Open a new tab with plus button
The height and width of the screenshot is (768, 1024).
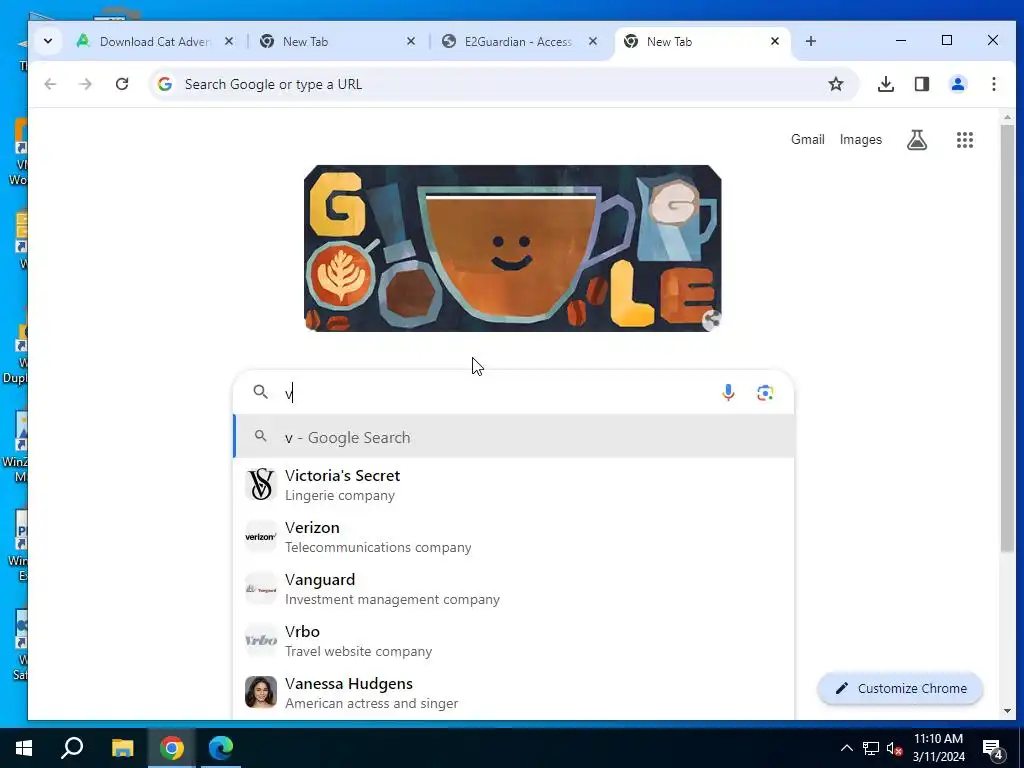pos(810,41)
